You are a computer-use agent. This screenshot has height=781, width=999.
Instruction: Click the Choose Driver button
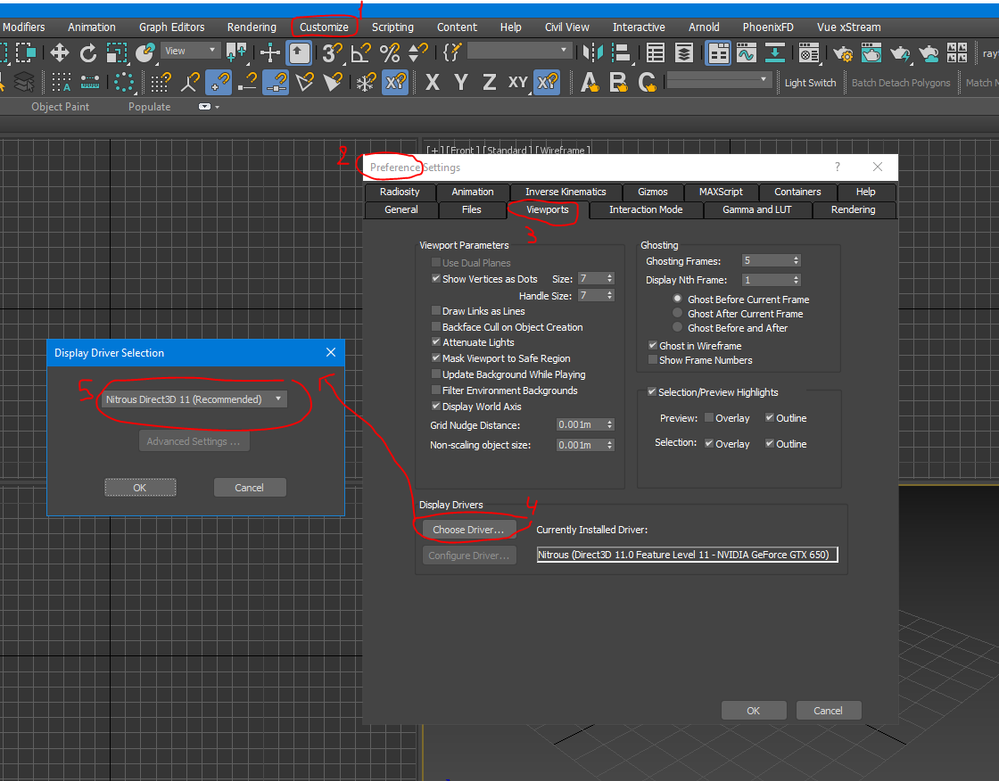(468, 529)
